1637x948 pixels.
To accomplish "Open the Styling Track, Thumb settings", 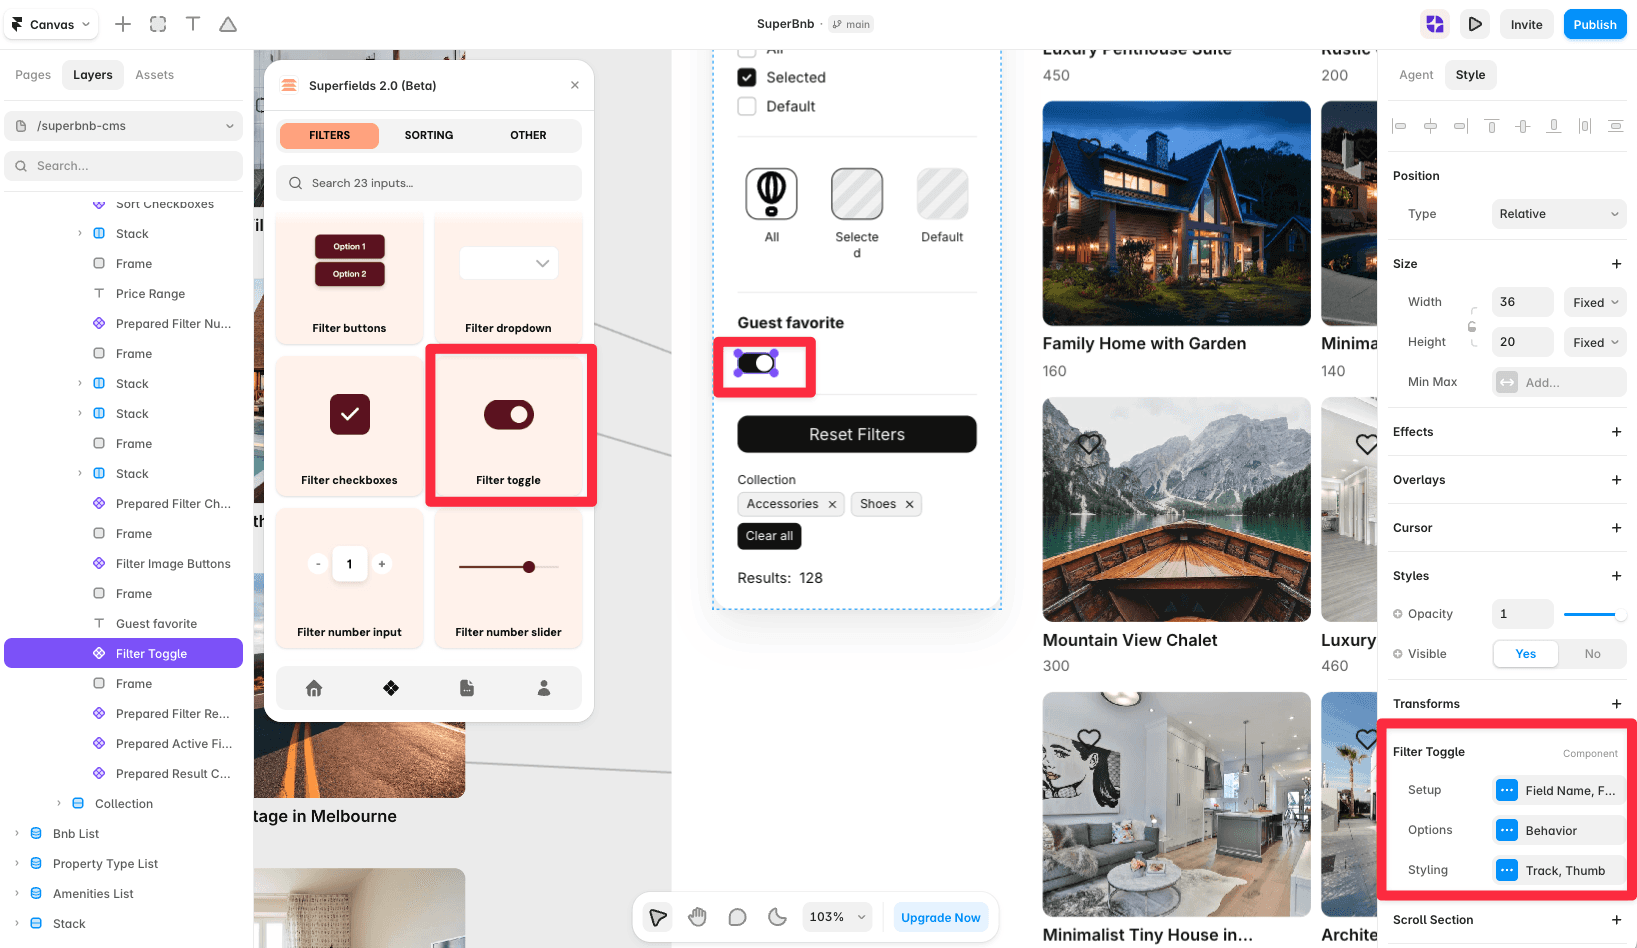I will (x=1559, y=871).
